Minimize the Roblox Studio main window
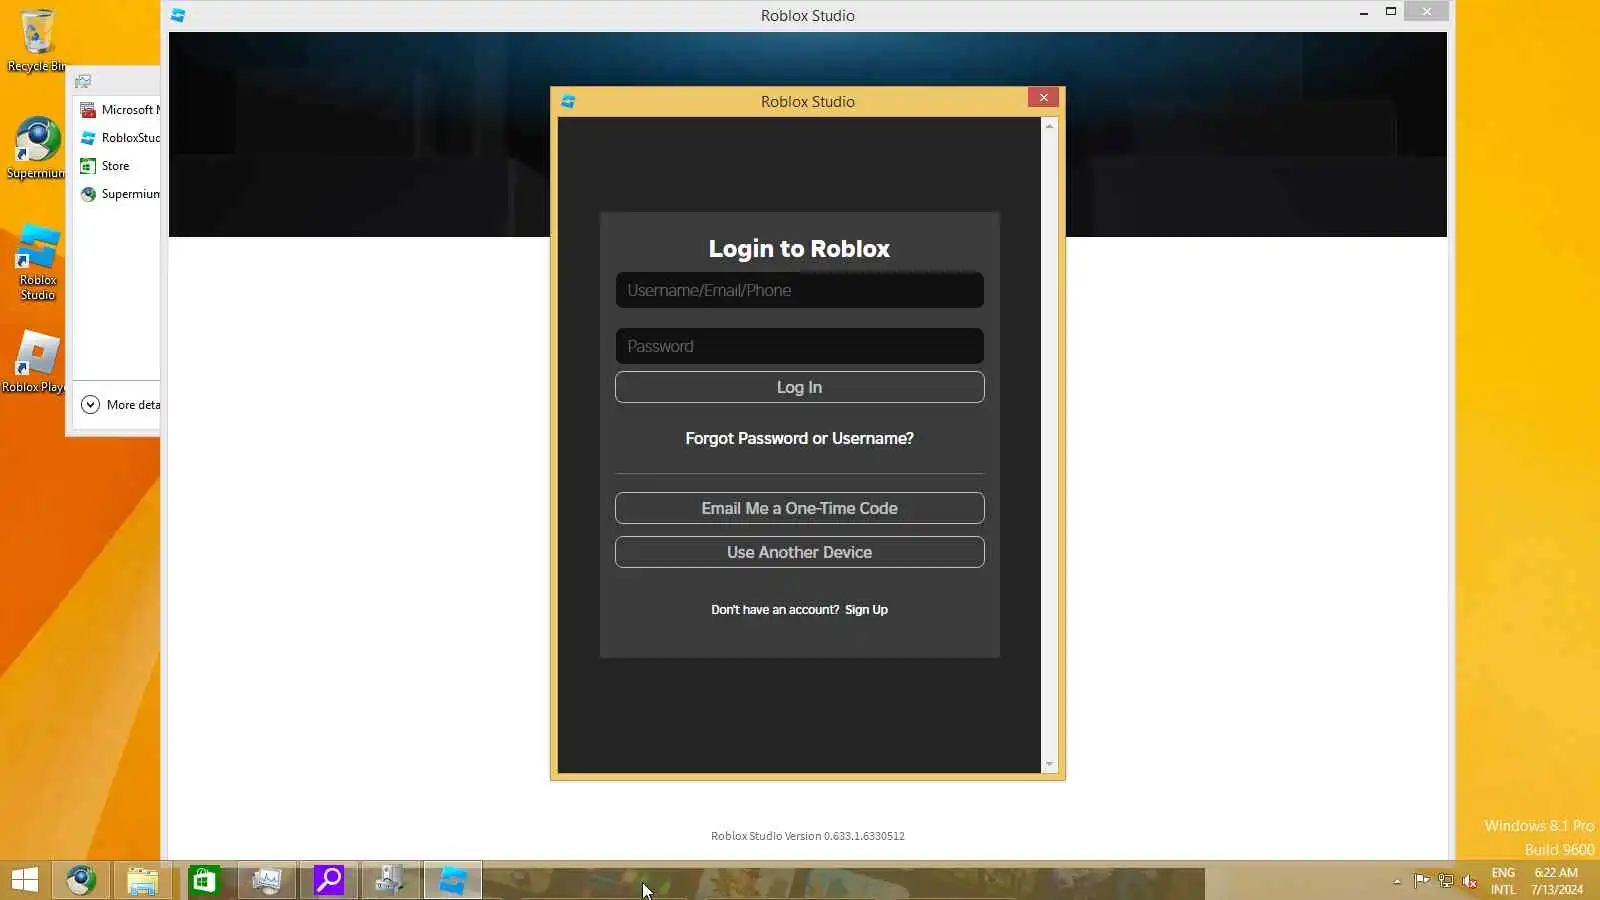The width and height of the screenshot is (1600, 900). coord(1363,13)
